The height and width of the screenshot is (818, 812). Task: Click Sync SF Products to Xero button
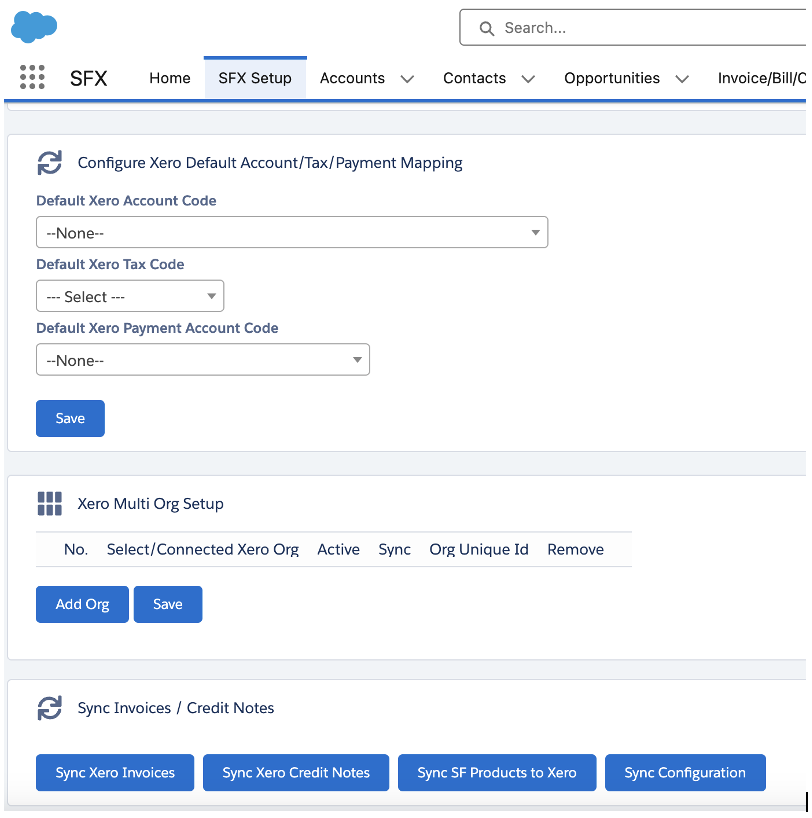[497, 773]
